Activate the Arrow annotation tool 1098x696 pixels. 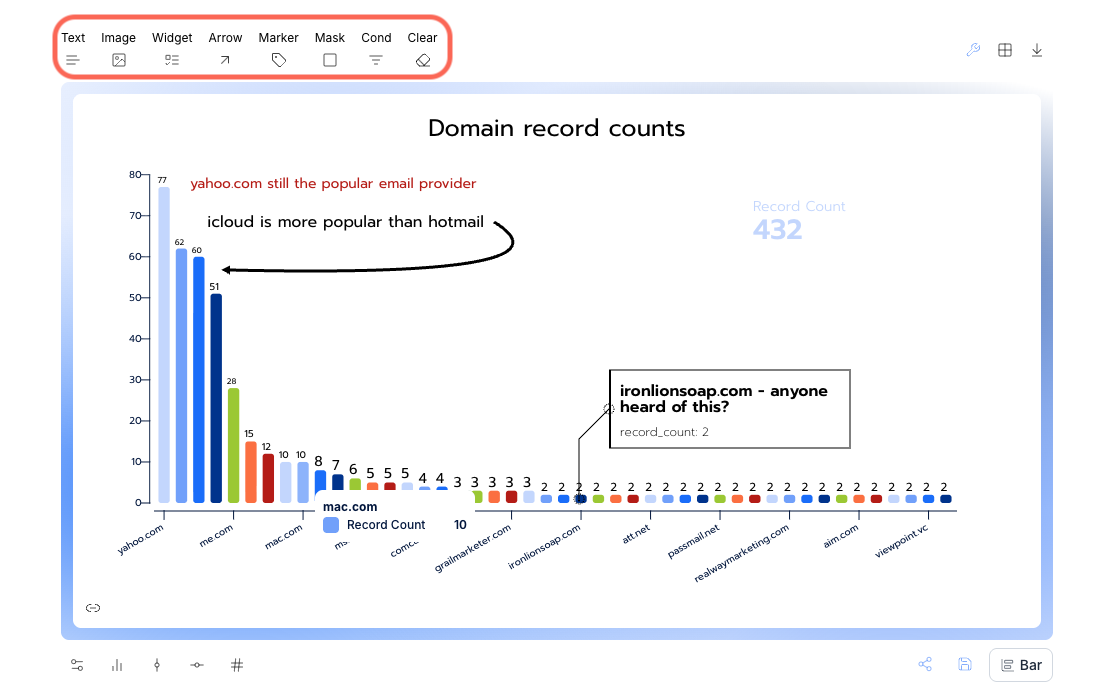coord(225,50)
